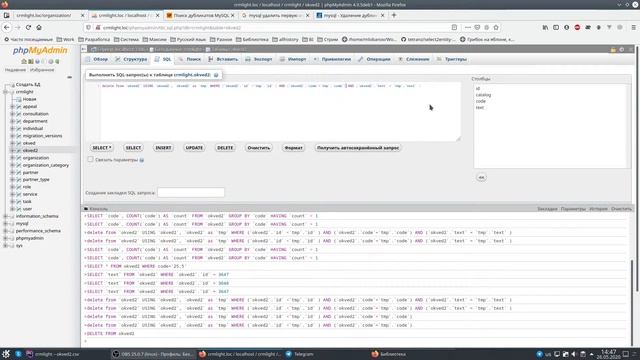
Task: Open the clock in system tray
Action: point(608,354)
